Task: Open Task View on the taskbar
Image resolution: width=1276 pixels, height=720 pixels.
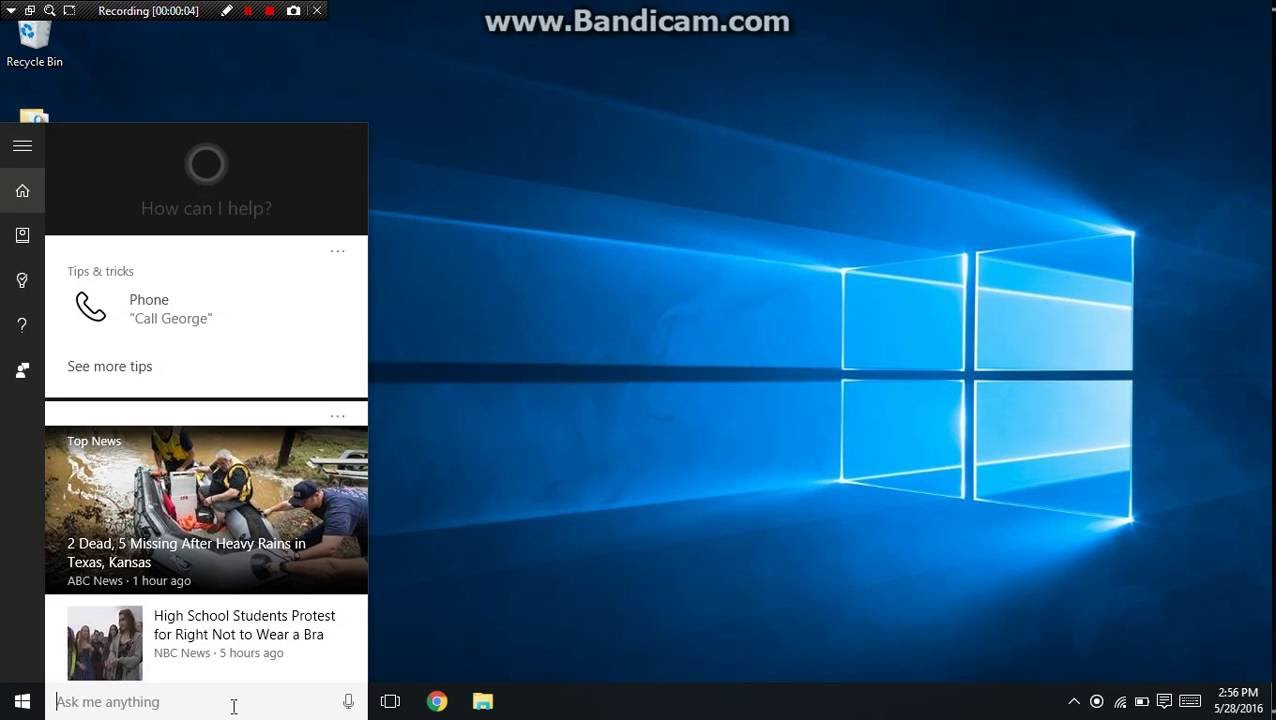Action: click(x=390, y=702)
